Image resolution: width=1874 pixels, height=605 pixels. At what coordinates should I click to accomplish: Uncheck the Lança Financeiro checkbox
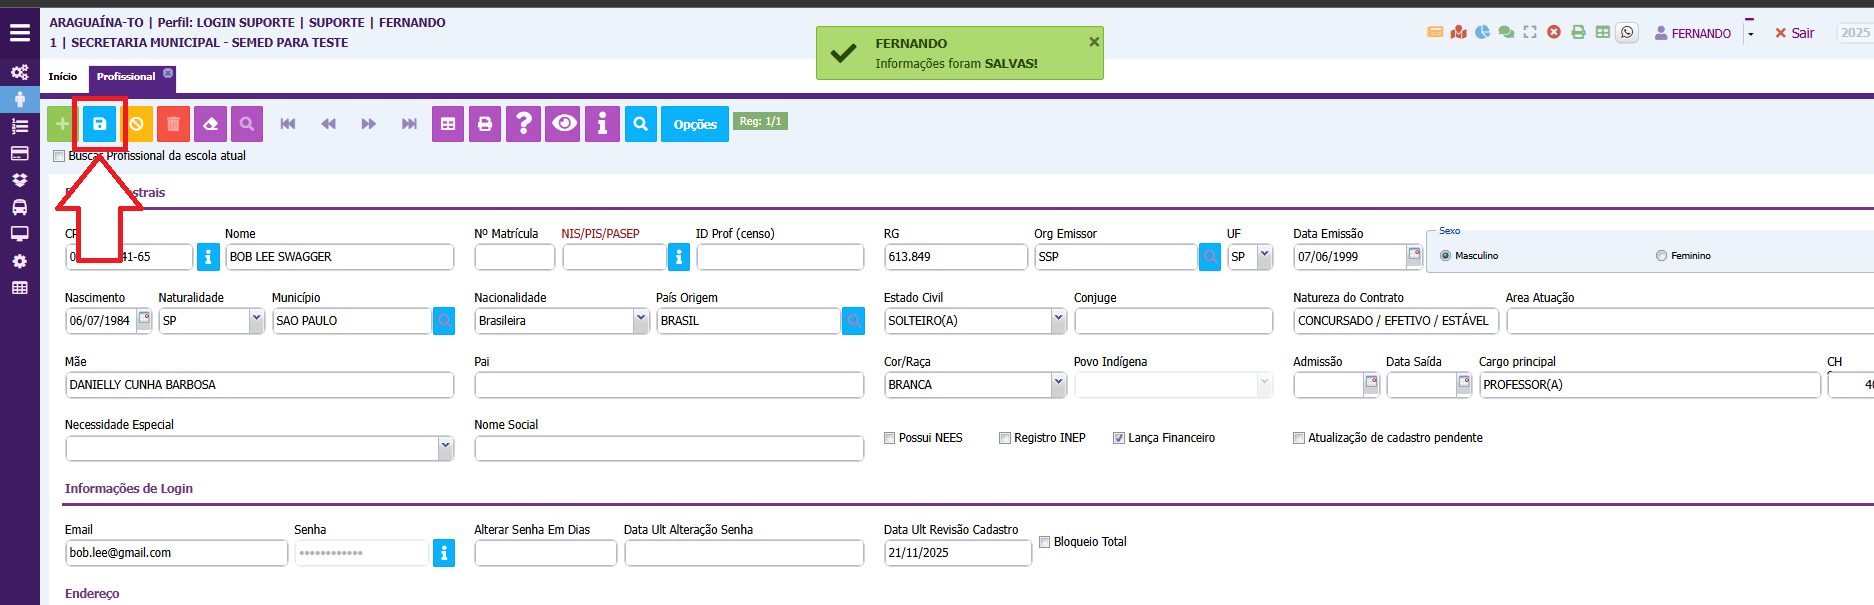point(1119,438)
